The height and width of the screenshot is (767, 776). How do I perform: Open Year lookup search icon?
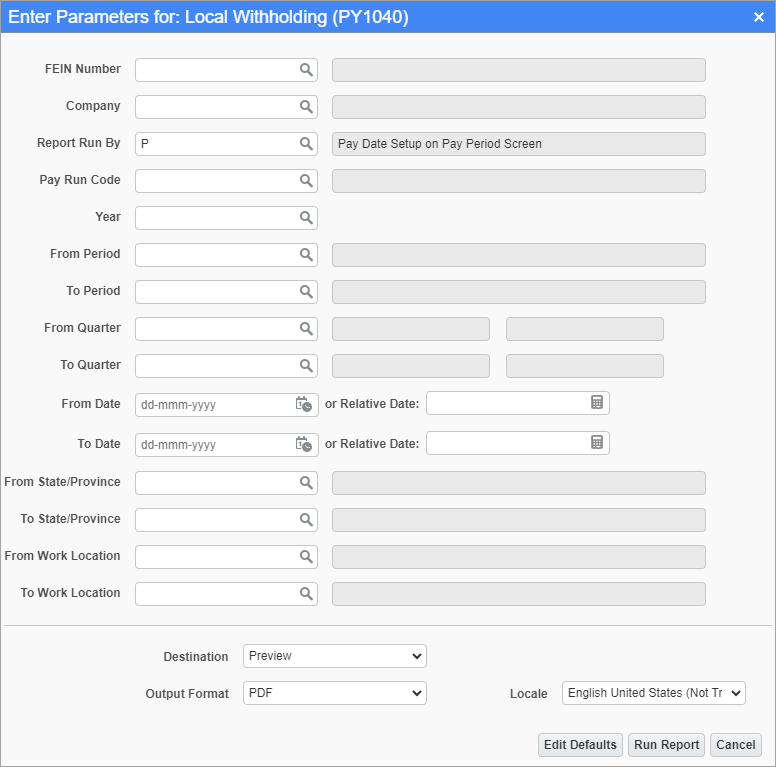click(x=306, y=218)
